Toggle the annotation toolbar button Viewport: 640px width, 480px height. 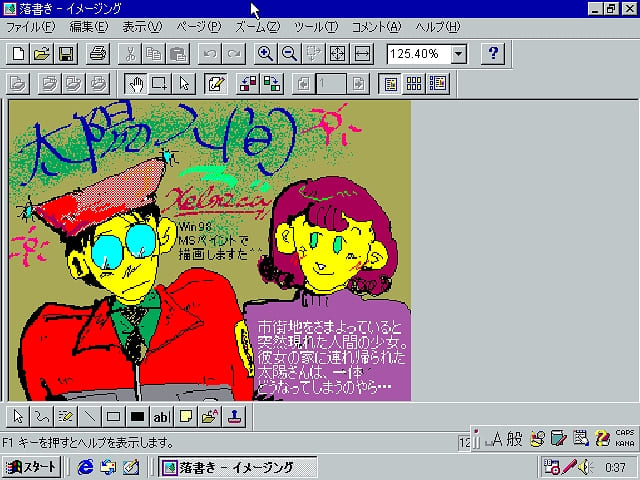pos(216,83)
